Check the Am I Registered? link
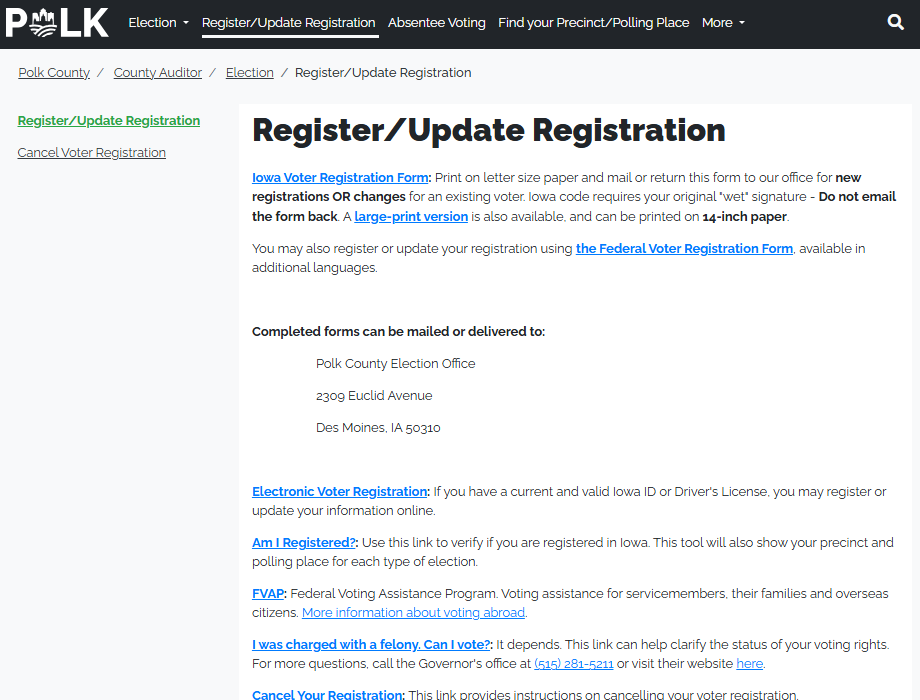The height and width of the screenshot is (700, 920). (x=304, y=542)
